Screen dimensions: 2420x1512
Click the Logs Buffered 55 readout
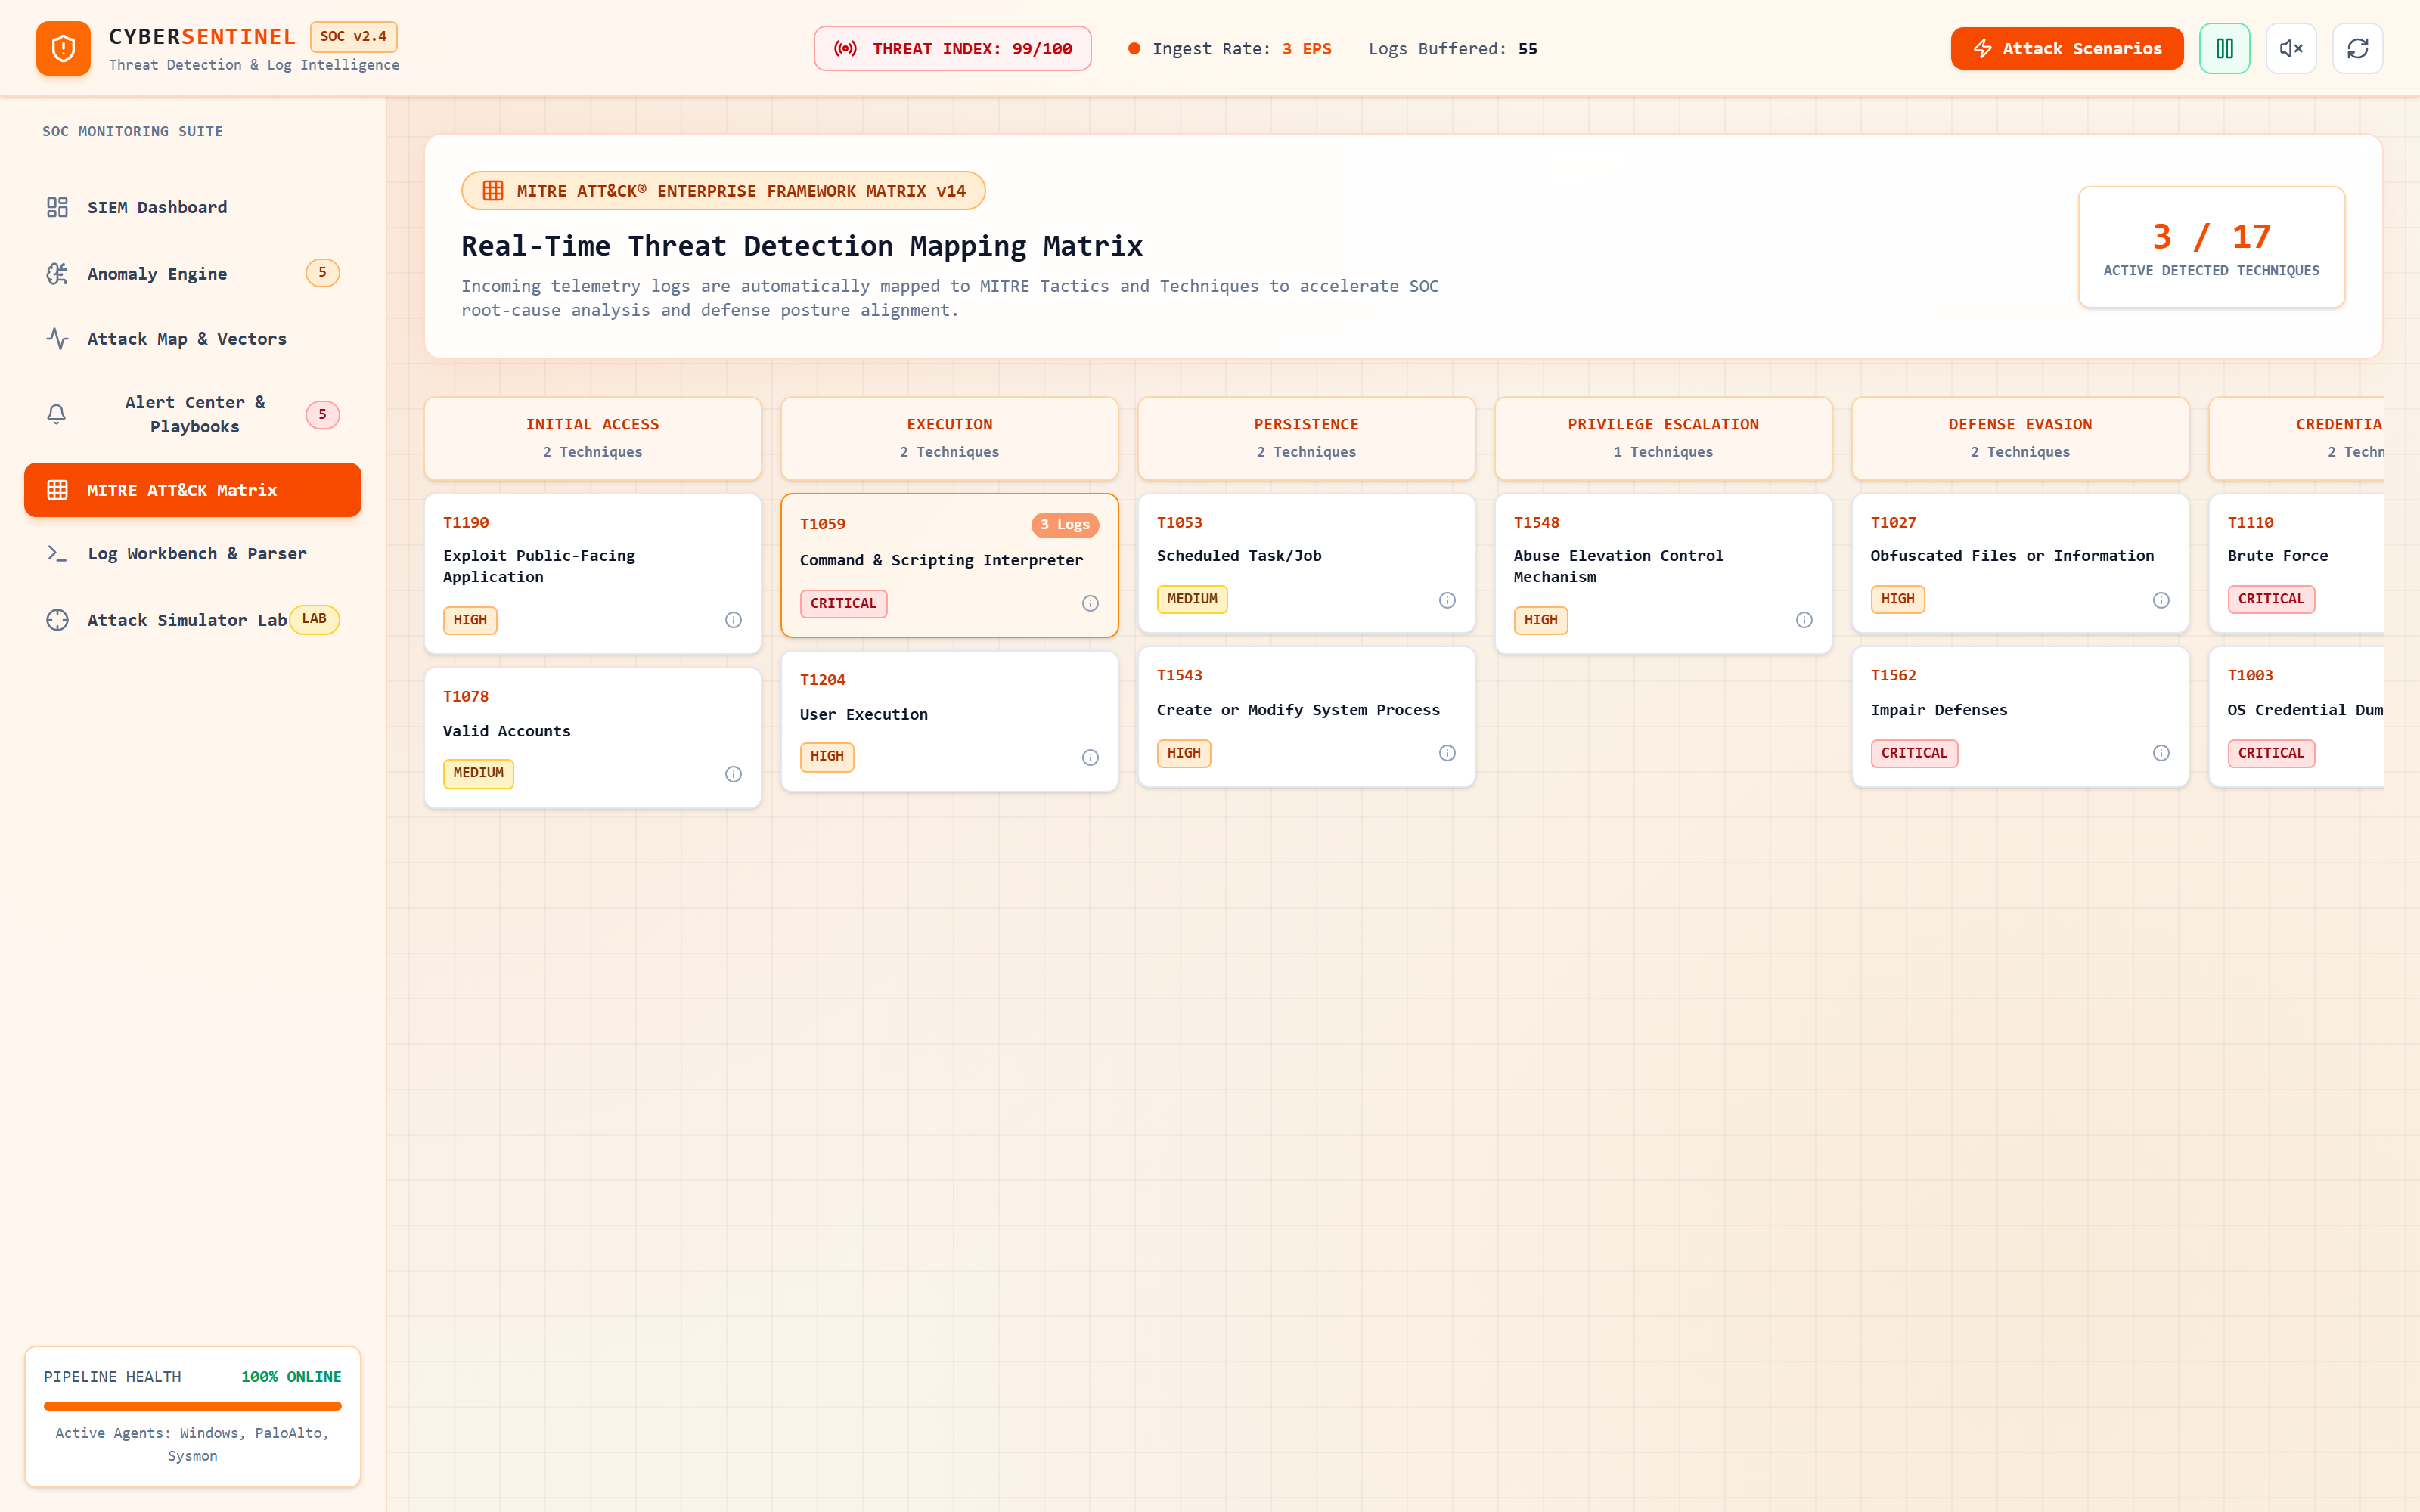(x=1452, y=48)
